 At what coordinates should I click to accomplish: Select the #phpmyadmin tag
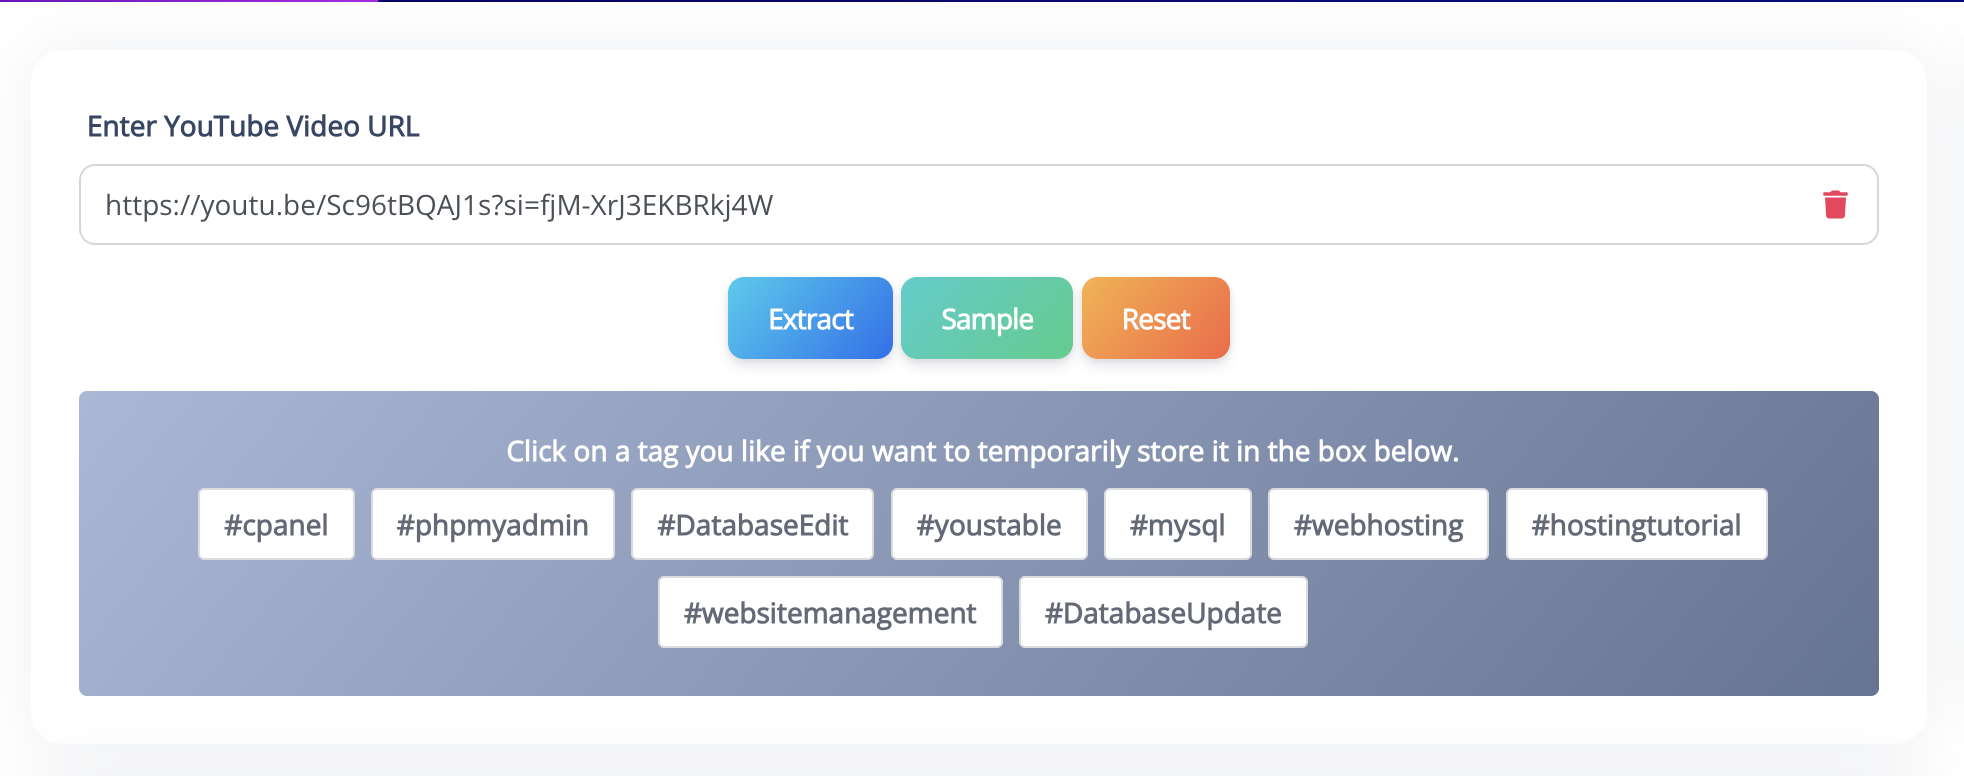point(492,524)
